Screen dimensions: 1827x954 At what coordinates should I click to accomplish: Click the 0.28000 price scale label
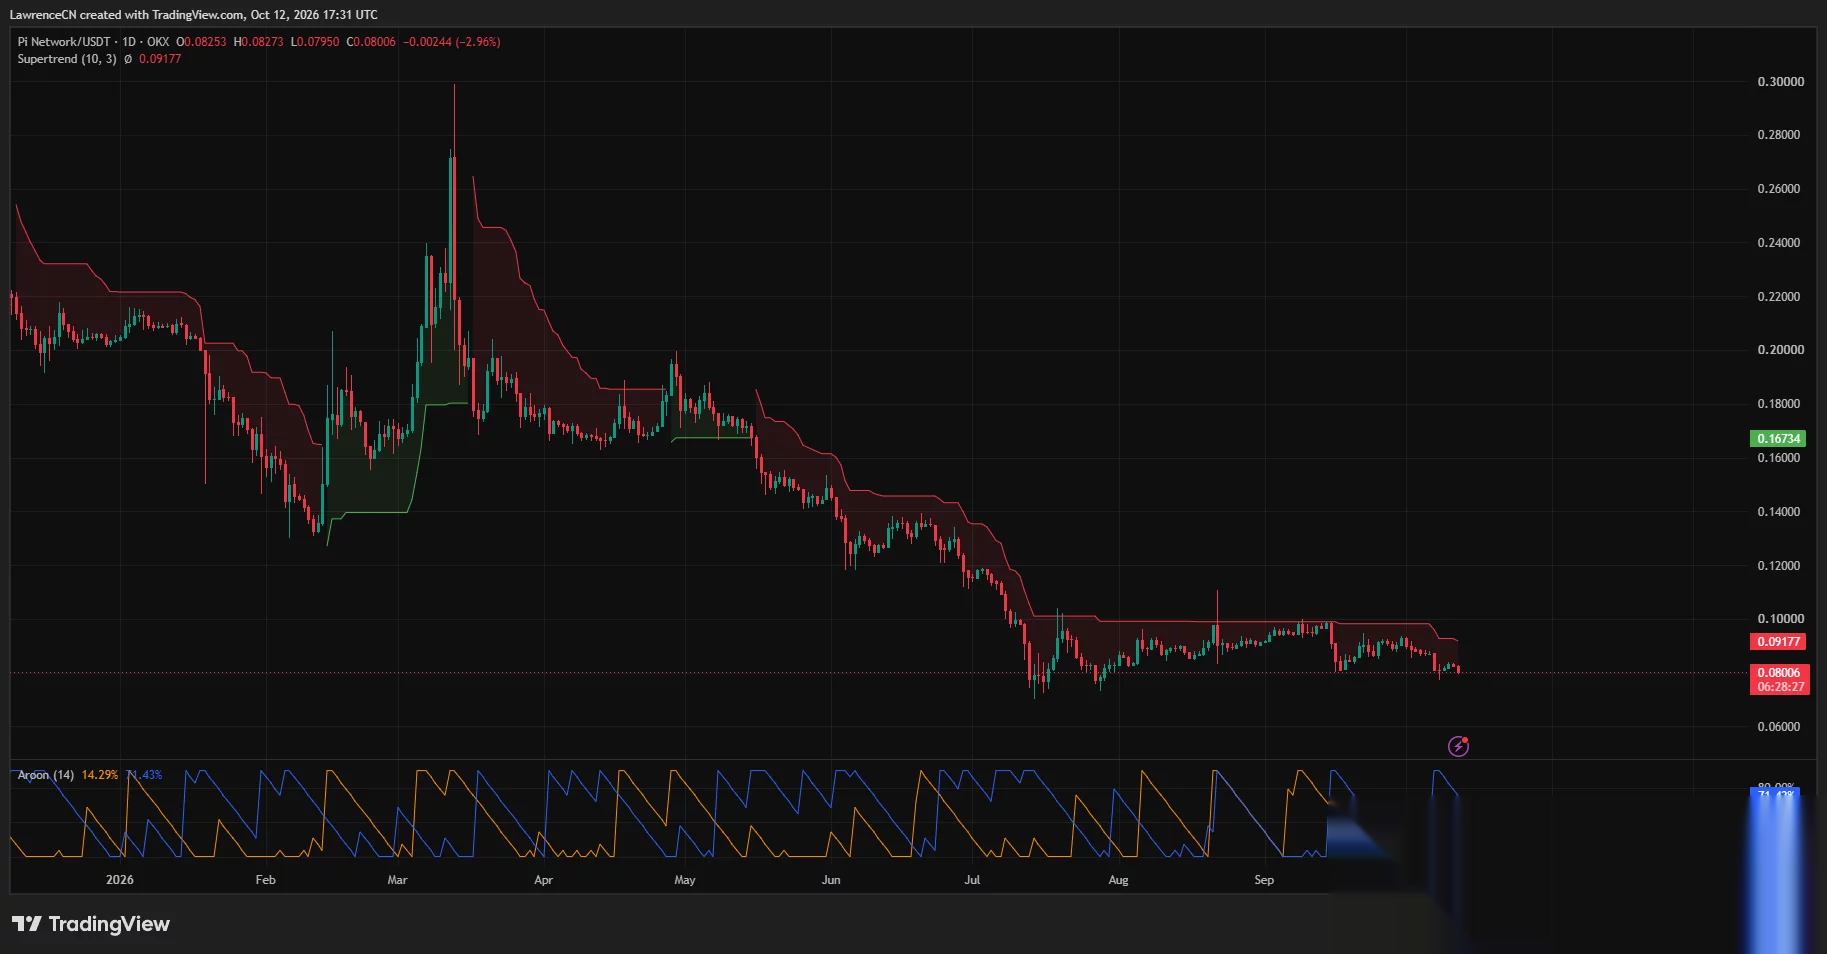(1779, 135)
